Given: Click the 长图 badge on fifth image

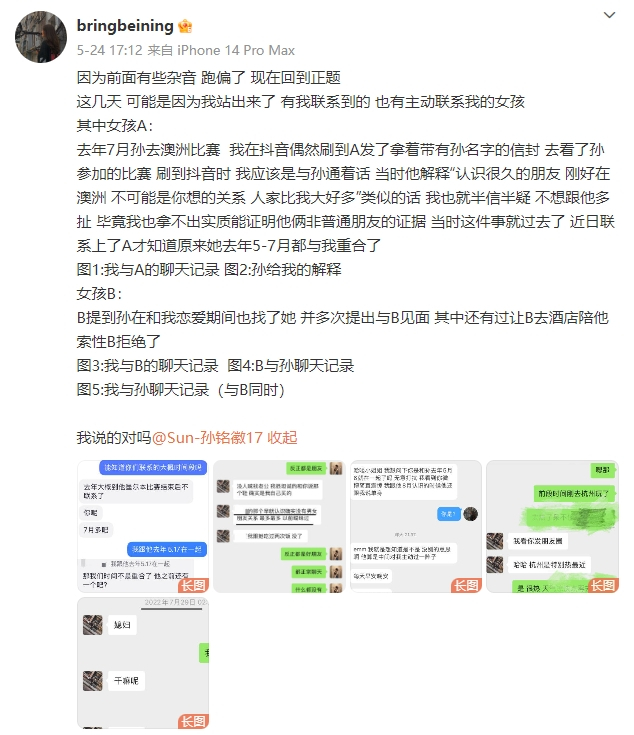Looking at the screenshot, I should pyautogui.click(x=193, y=721).
